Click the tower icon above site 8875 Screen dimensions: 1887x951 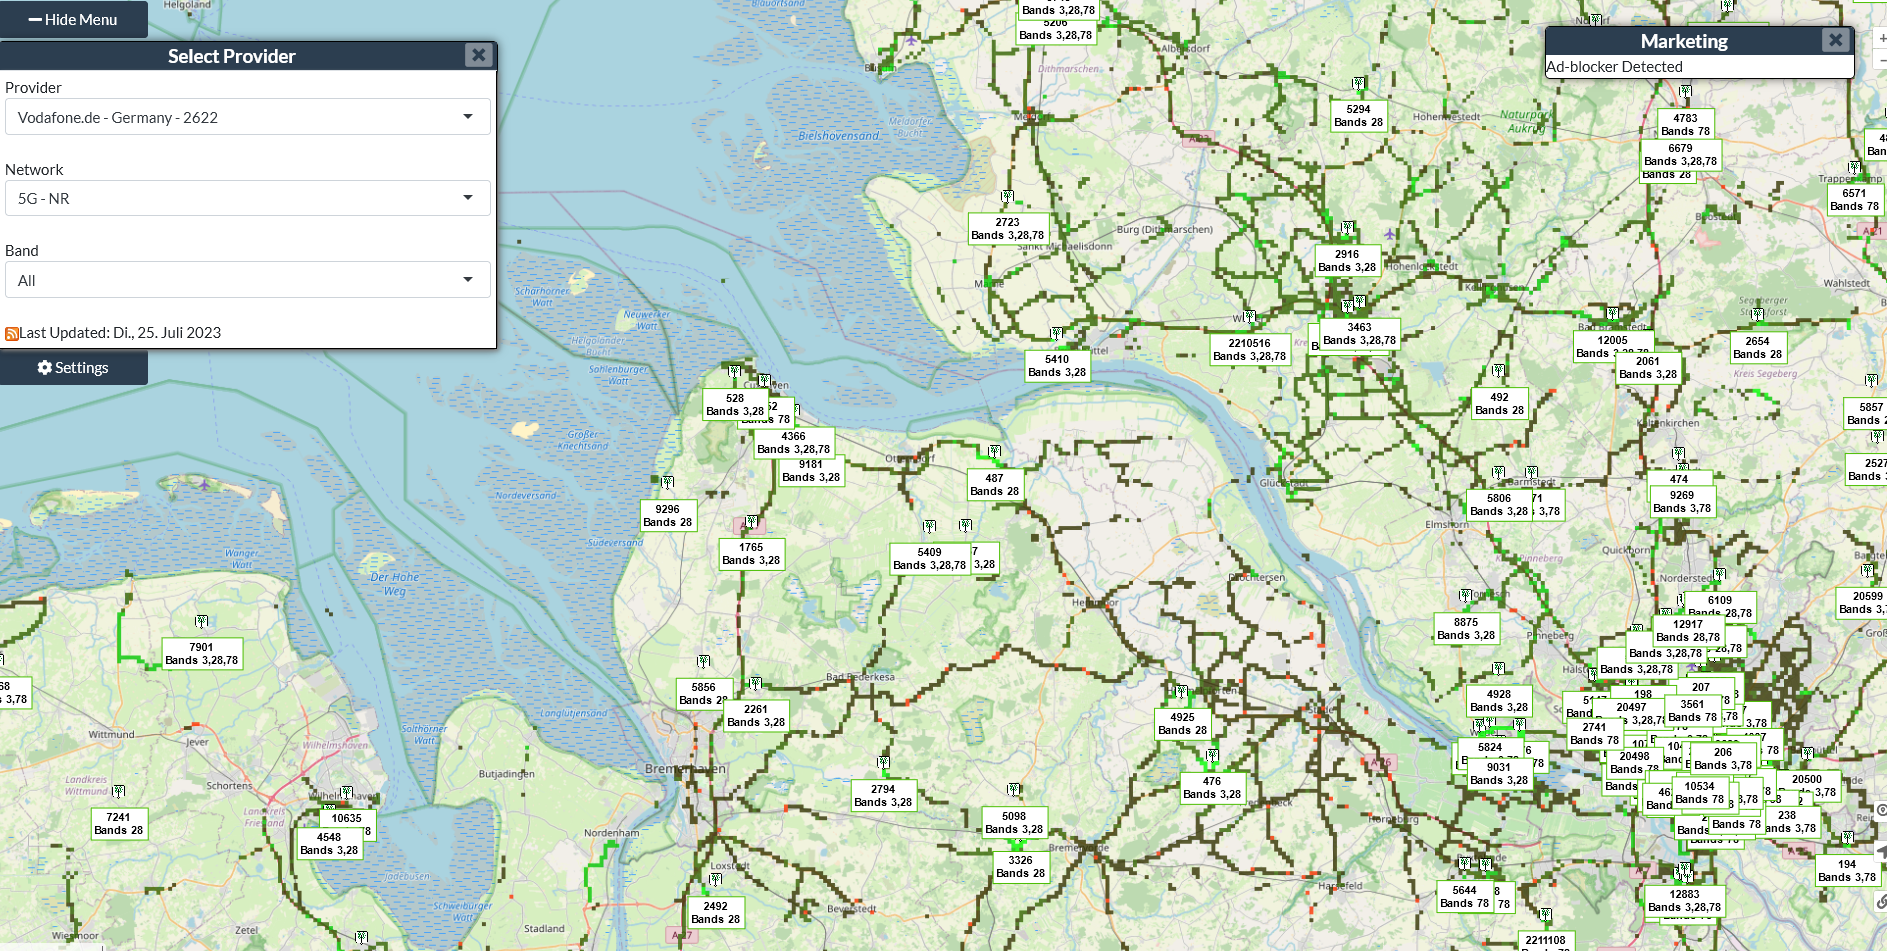coord(1466,596)
